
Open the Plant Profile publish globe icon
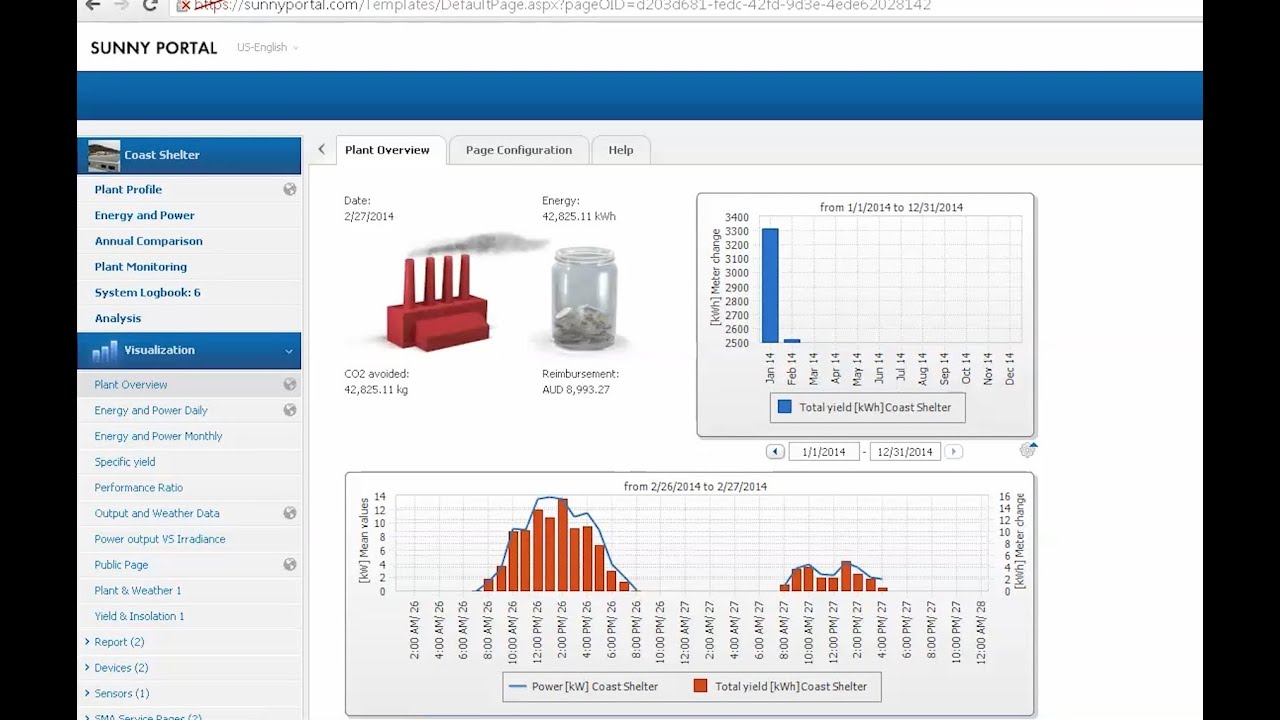click(x=290, y=189)
